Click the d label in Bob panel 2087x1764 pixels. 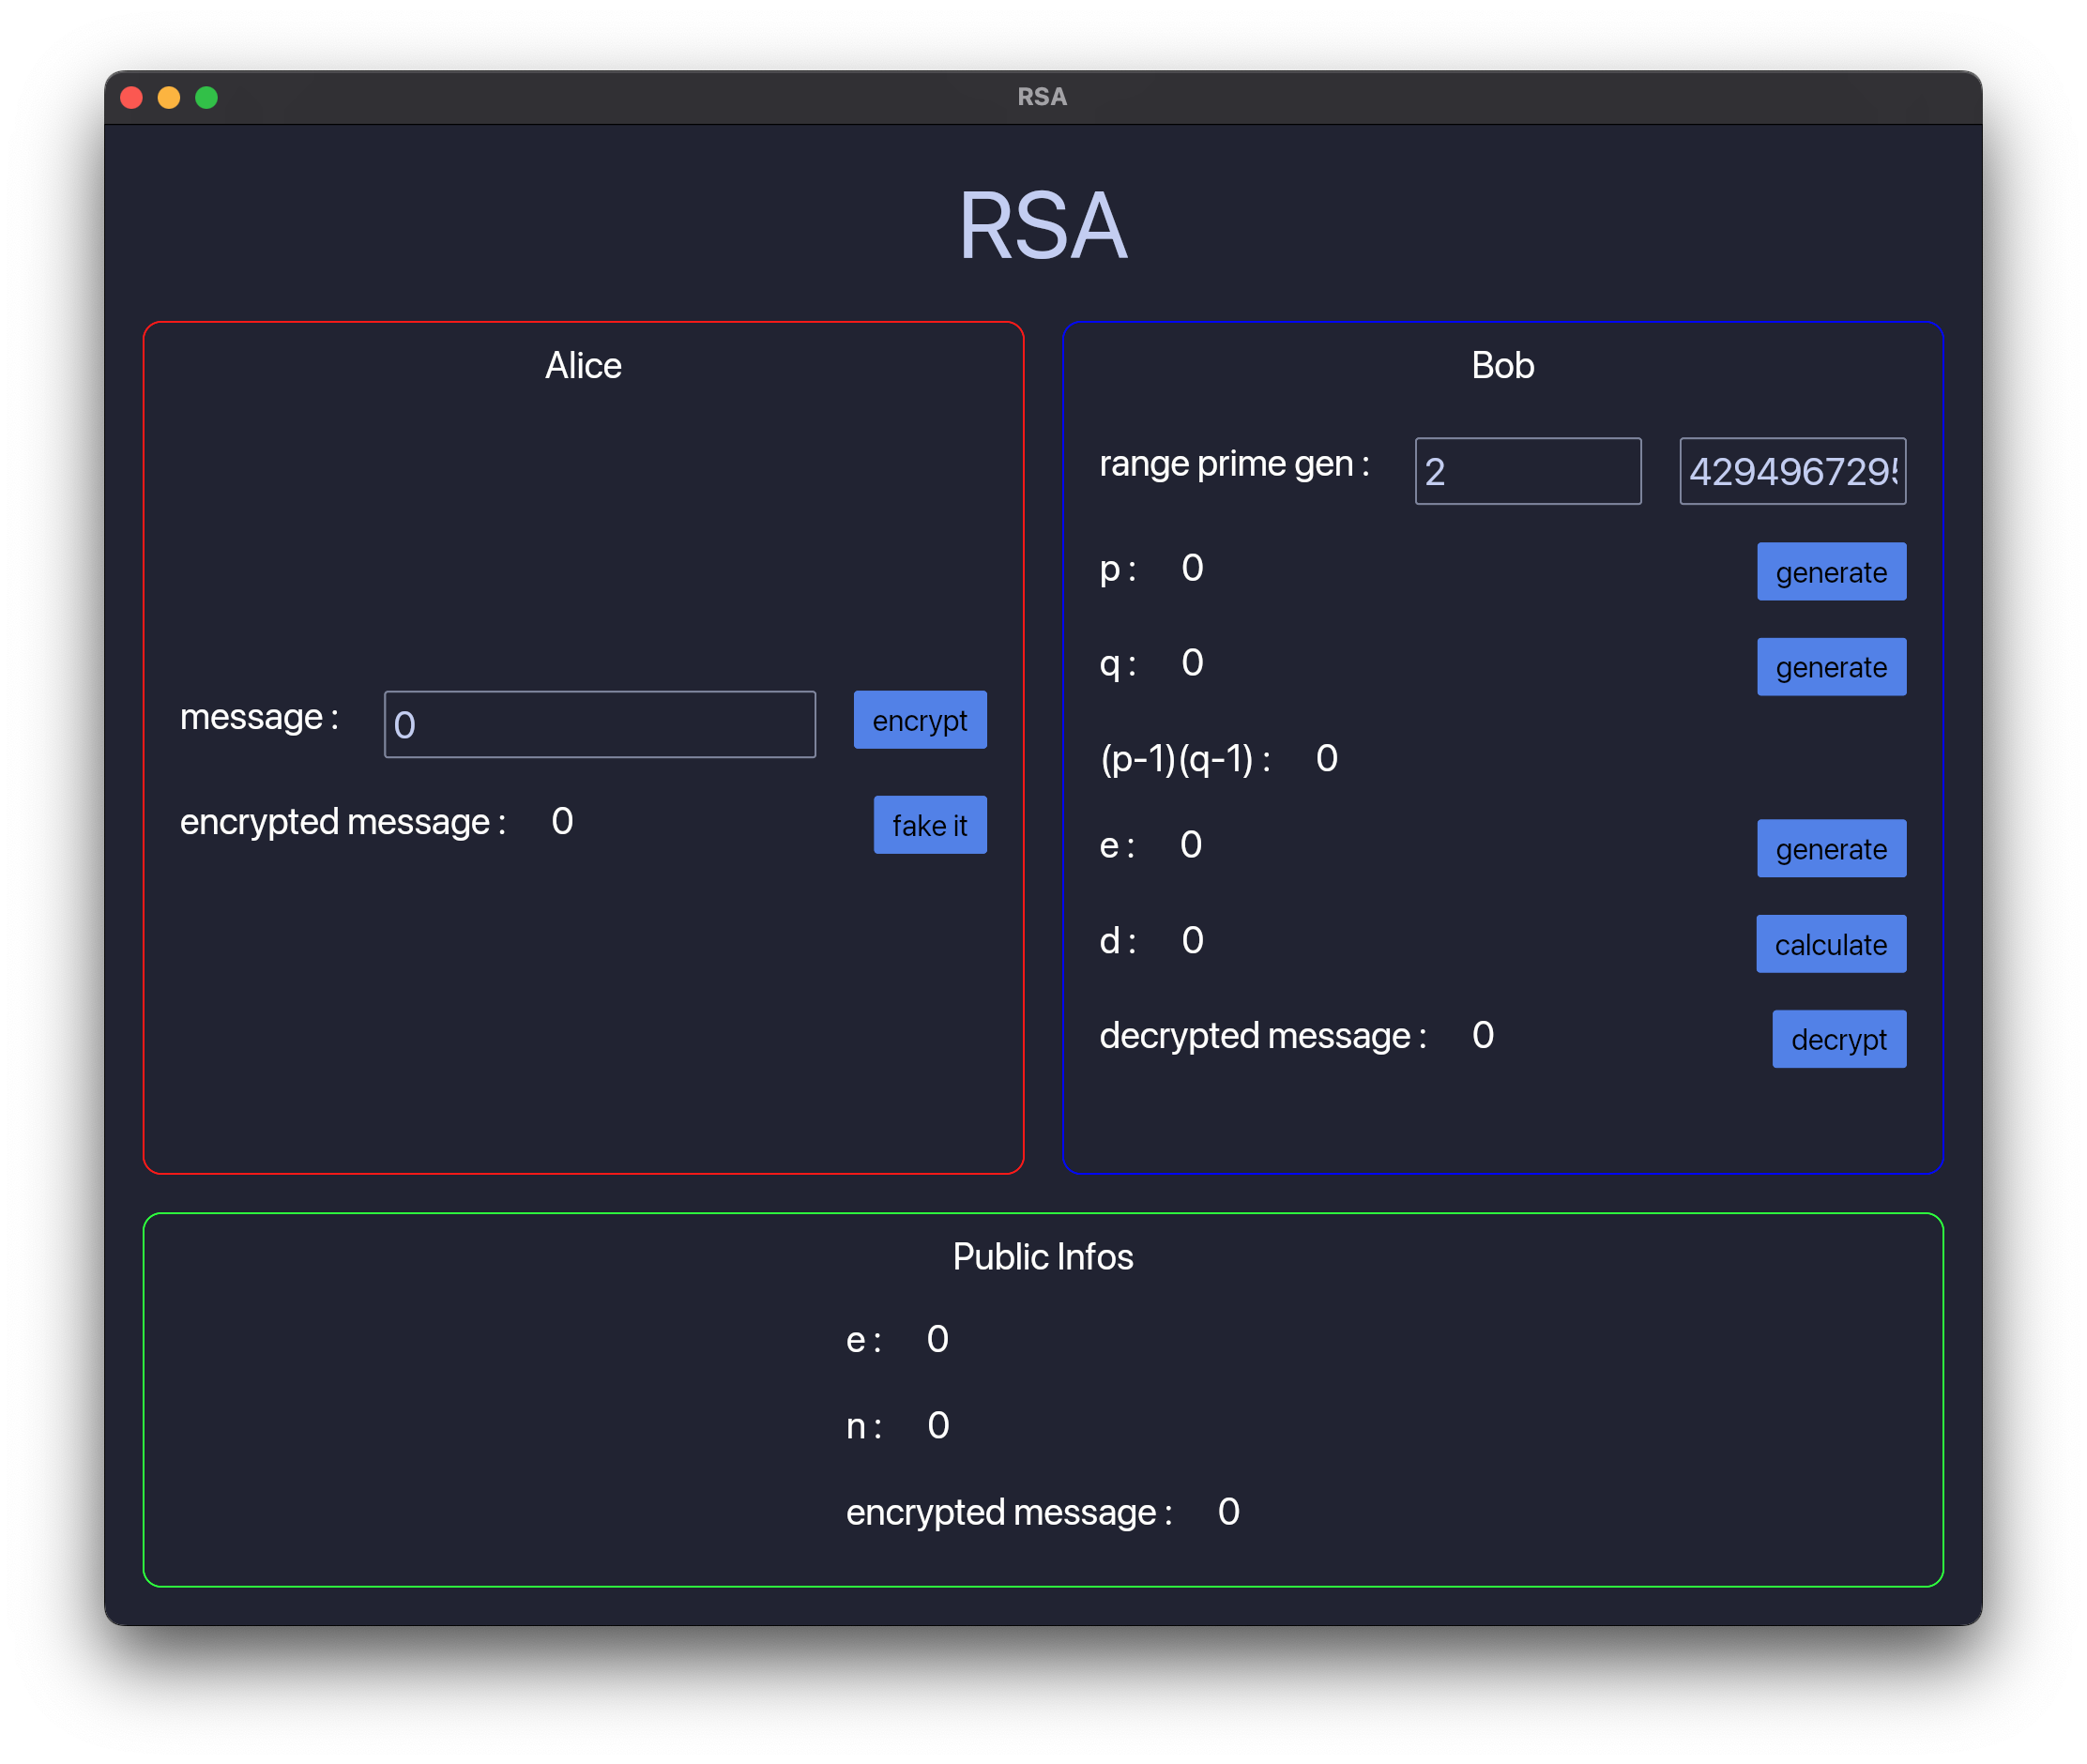tap(1118, 941)
